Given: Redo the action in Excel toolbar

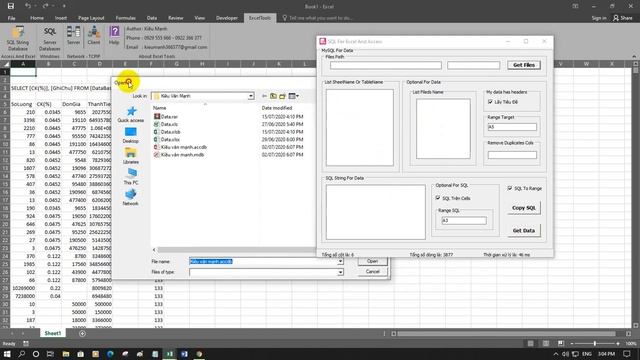Looking at the screenshot, I should tap(45, 6).
